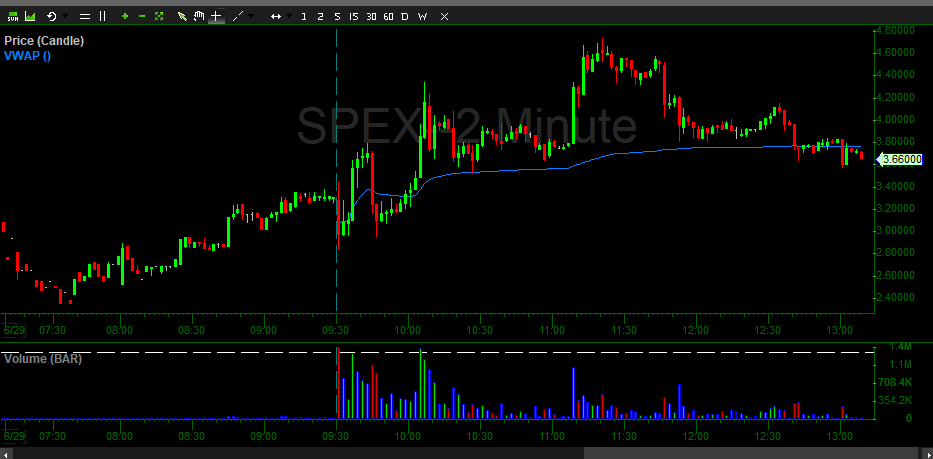933x459 pixels.
Task: Toggle the crosshair cursor tool
Action: tap(216, 17)
